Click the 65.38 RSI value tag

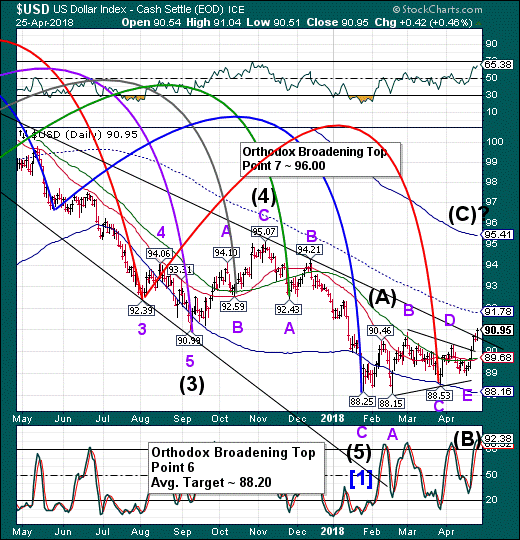point(498,64)
